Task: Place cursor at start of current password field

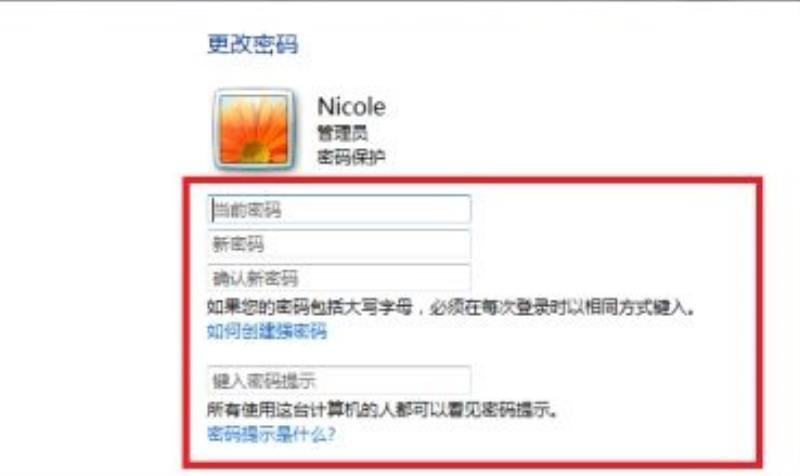Action: (213, 209)
